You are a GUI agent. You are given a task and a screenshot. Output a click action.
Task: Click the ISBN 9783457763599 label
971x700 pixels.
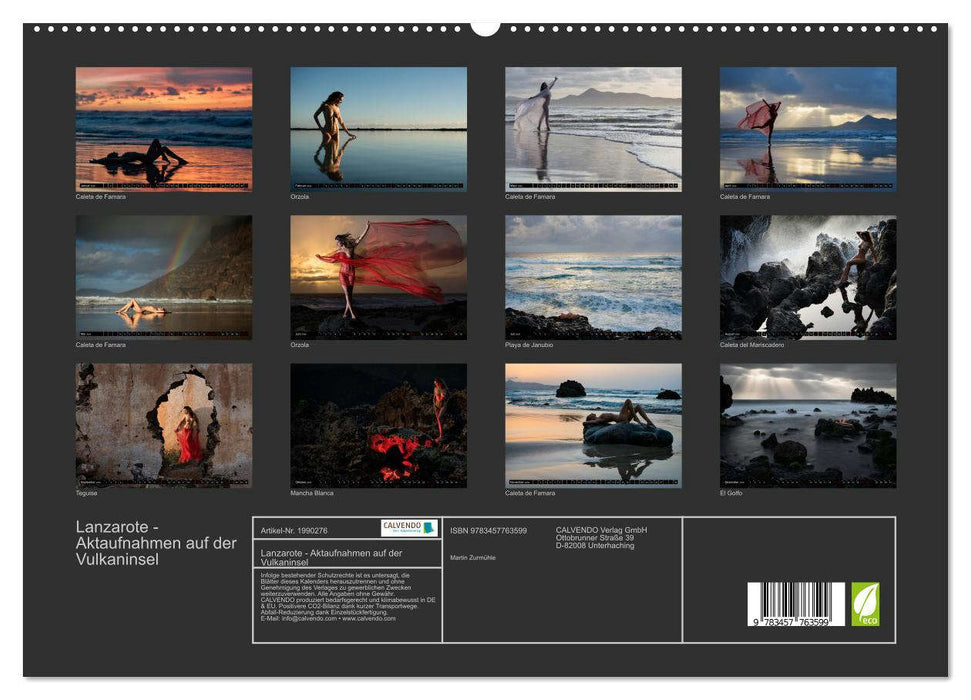point(490,531)
